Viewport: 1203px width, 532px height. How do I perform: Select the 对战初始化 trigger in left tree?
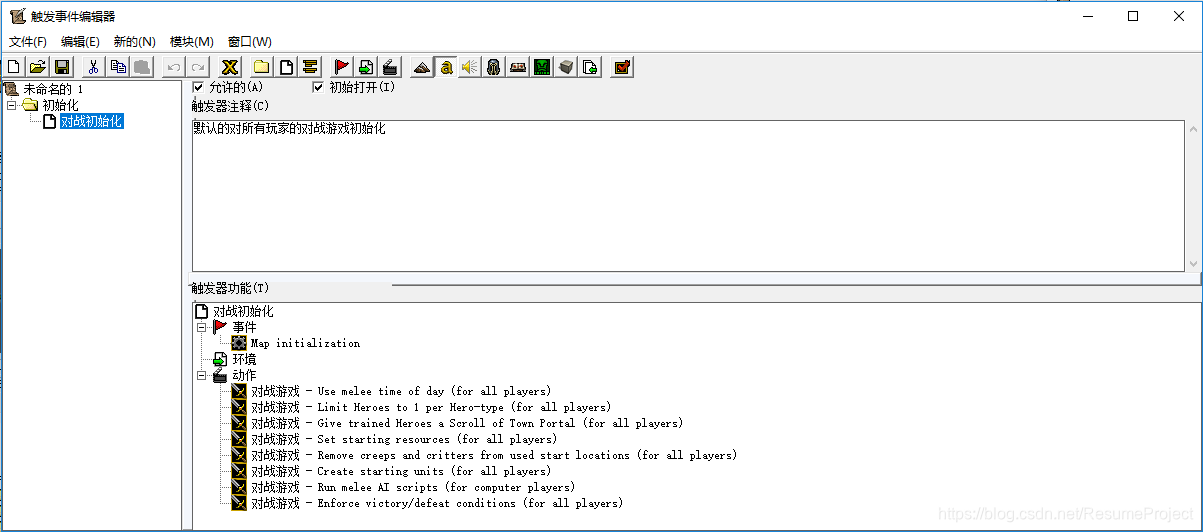[91, 121]
